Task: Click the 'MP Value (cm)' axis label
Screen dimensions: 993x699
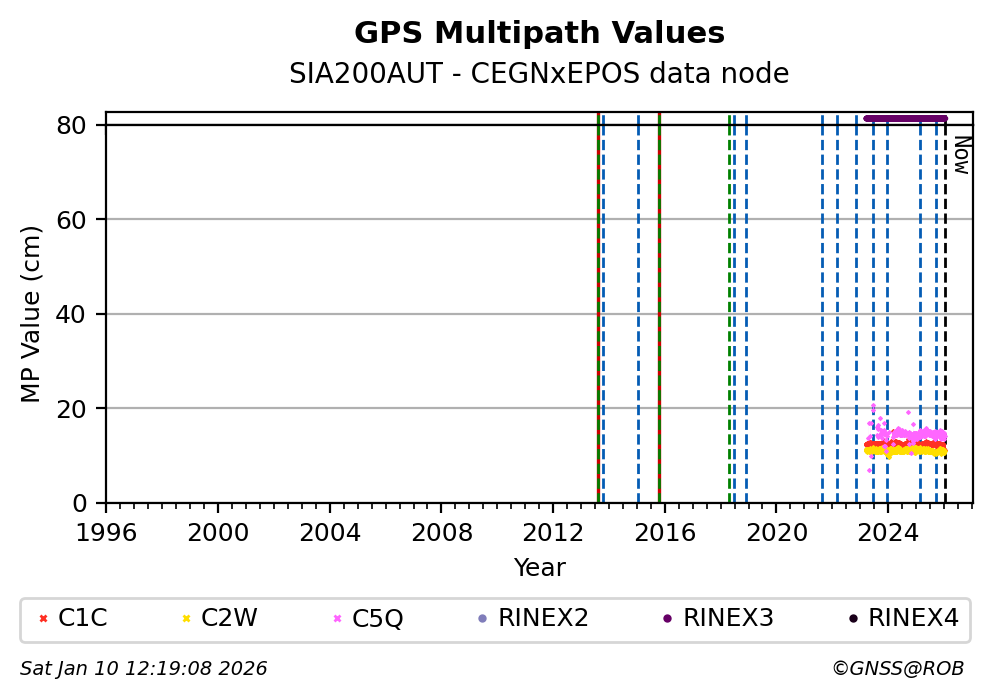Action: (x=31, y=314)
